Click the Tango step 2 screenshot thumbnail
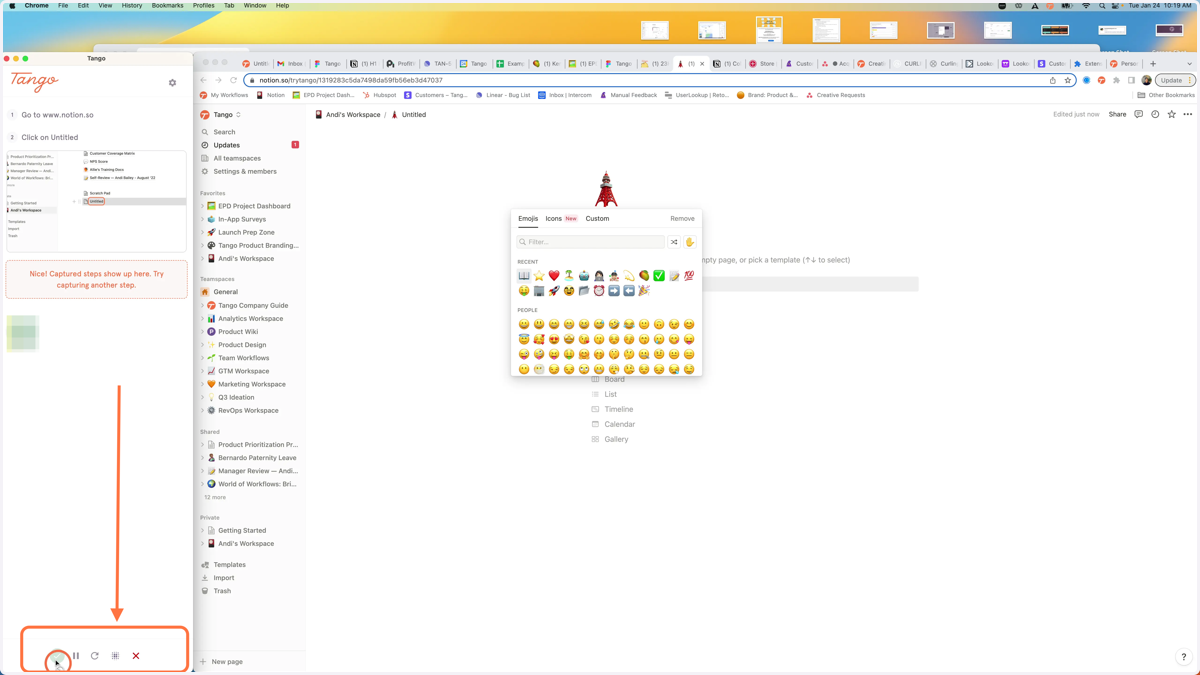This screenshot has width=1200, height=675. [x=96, y=202]
